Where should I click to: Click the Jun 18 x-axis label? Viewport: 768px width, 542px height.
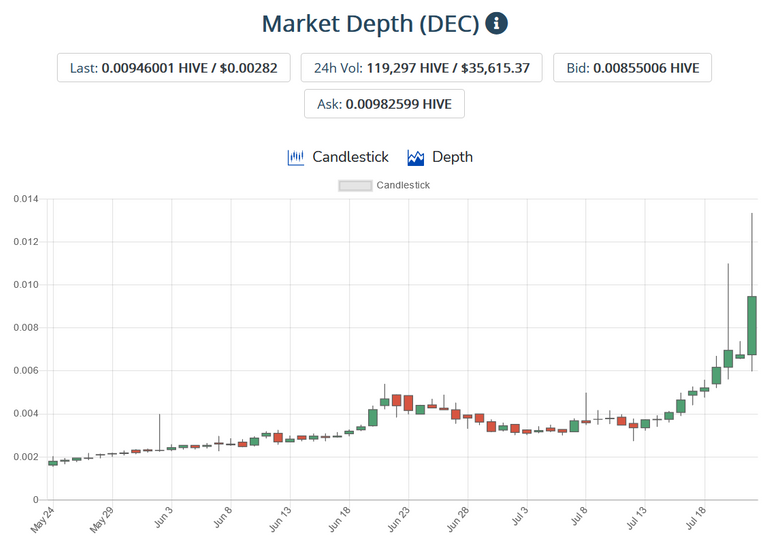pyautogui.click(x=339, y=519)
